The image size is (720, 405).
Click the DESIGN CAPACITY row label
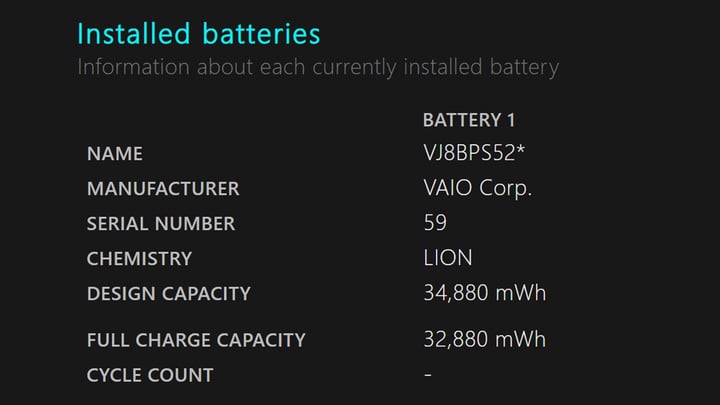pyautogui.click(x=169, y=294)
